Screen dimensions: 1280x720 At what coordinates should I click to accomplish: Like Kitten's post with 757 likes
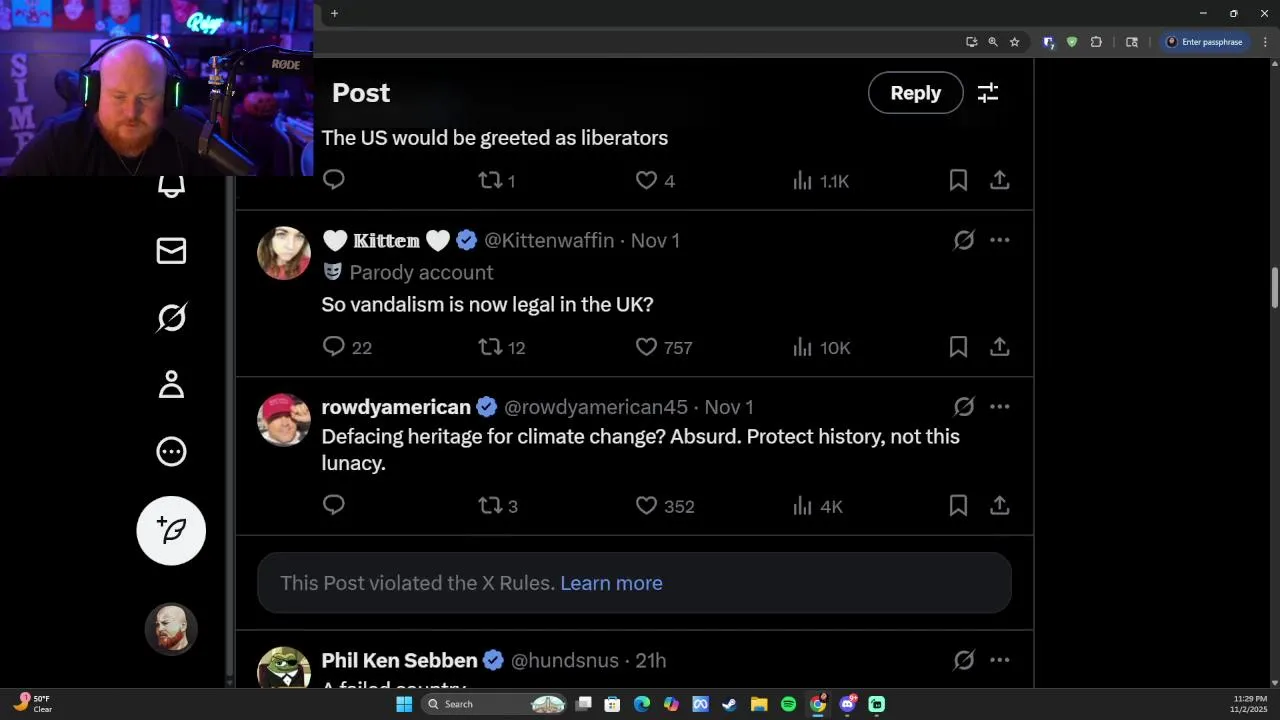click(x=647, y=347)
